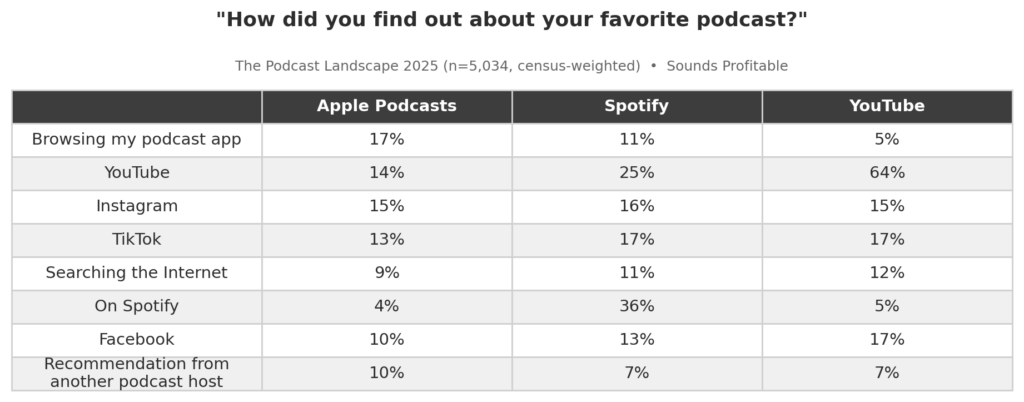This screenshot has width=1024, height=402.
Task: Click the chart title about favorite podcast
Action: click(x=511, y=20)
